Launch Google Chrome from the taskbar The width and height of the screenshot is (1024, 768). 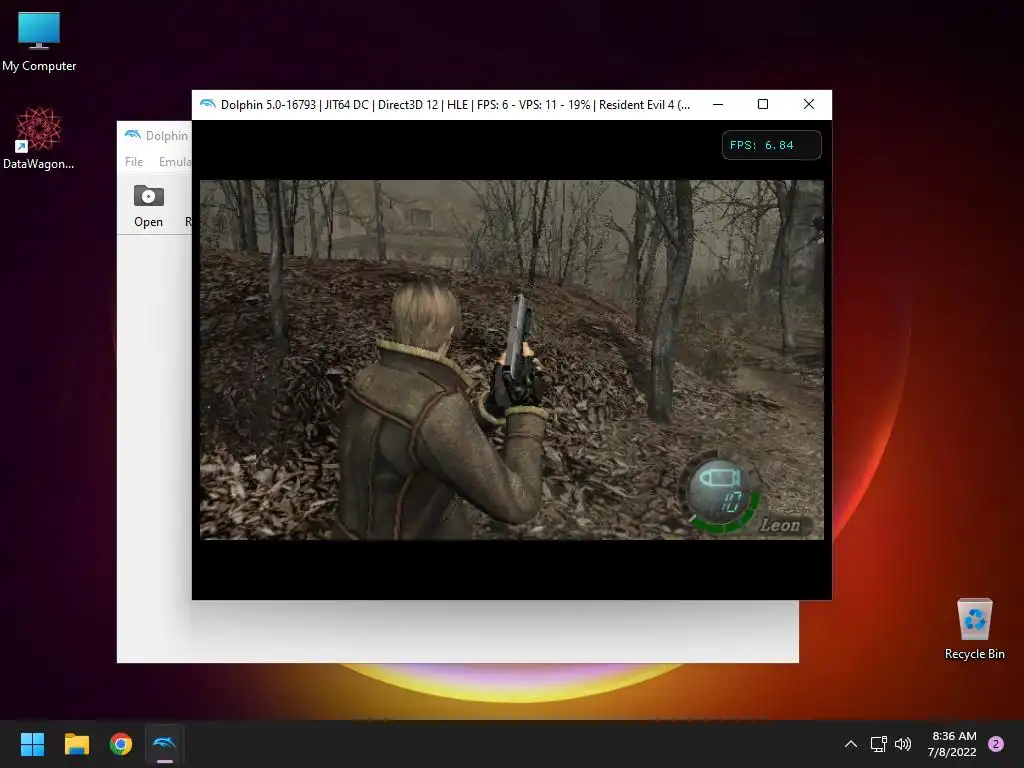coord(121,744)
